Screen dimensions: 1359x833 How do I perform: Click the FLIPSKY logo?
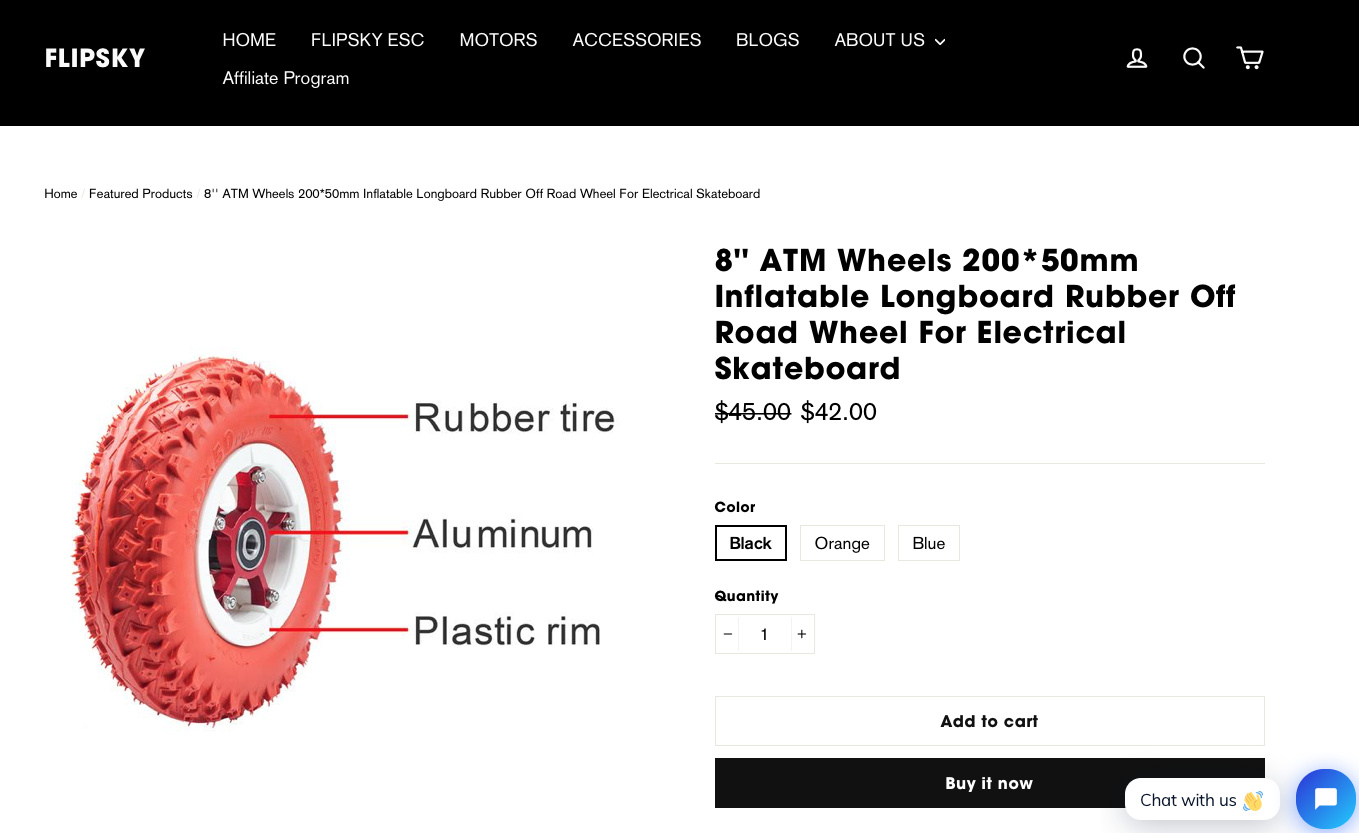tap(95, 58)
